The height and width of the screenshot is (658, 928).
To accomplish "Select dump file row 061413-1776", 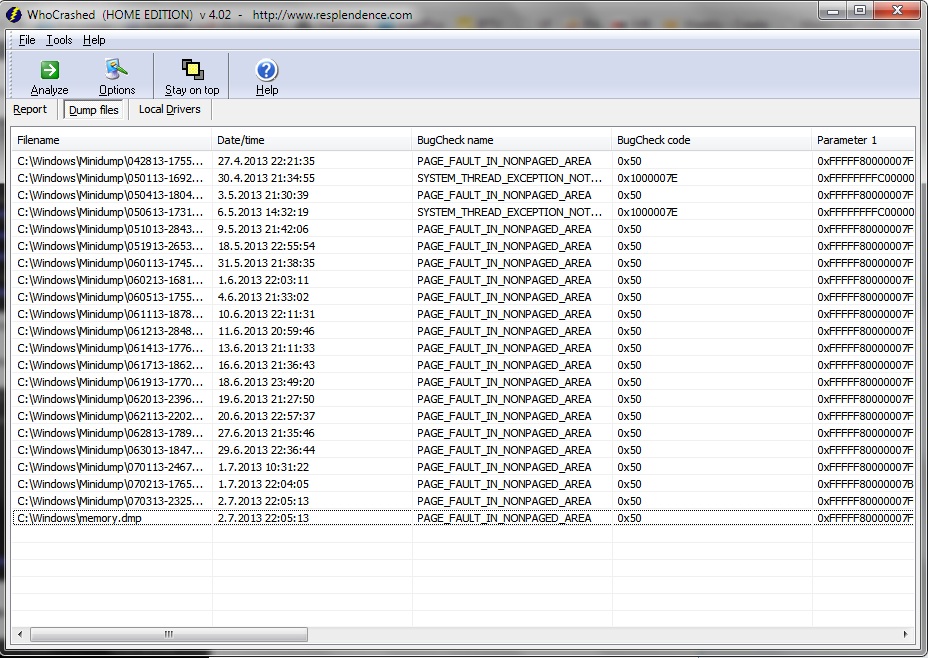I will click(x=463, y=348).
